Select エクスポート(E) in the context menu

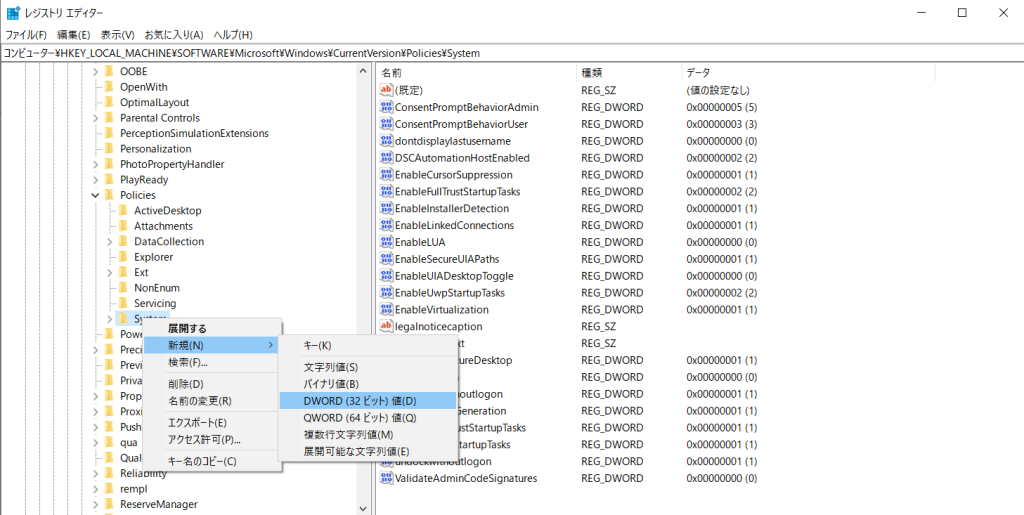coord(212,423)
